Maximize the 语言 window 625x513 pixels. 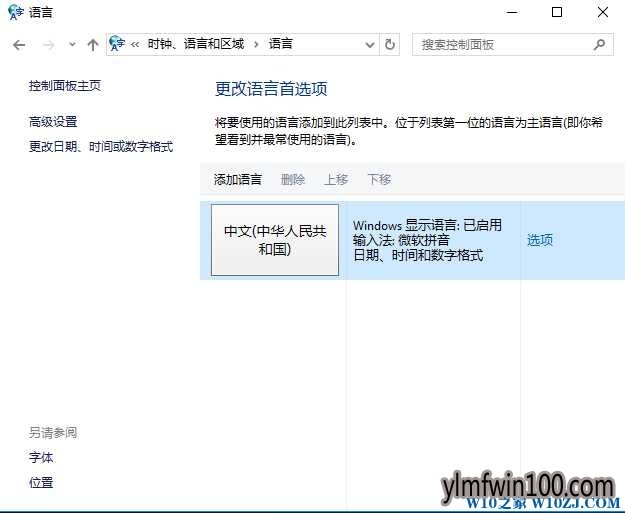tap(557, 12)
